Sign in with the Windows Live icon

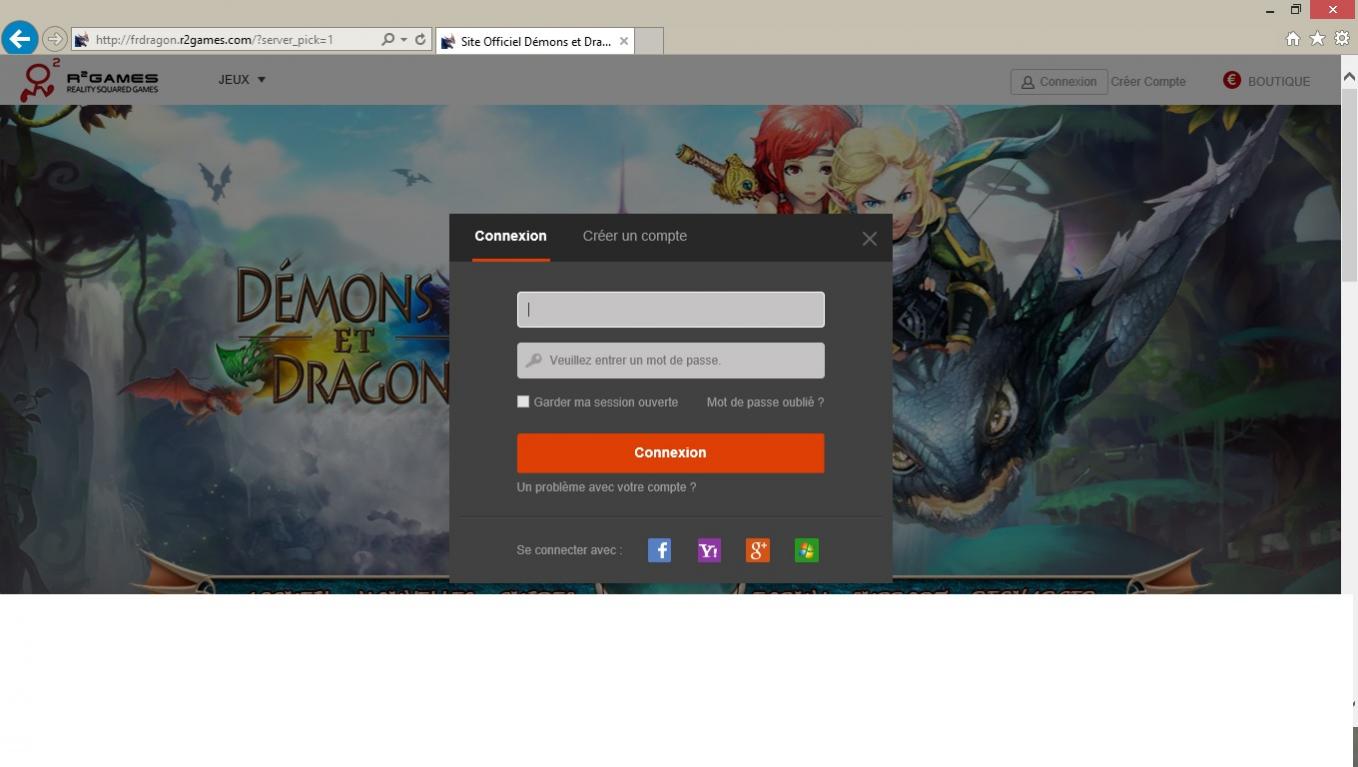806,550
